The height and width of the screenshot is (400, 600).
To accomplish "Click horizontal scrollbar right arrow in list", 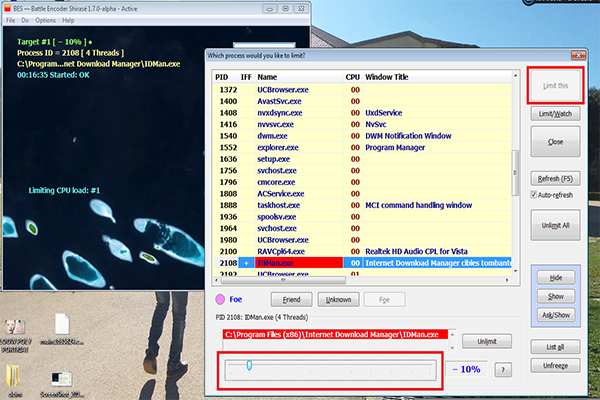I will pyautogui.click(x=507, y=280).
